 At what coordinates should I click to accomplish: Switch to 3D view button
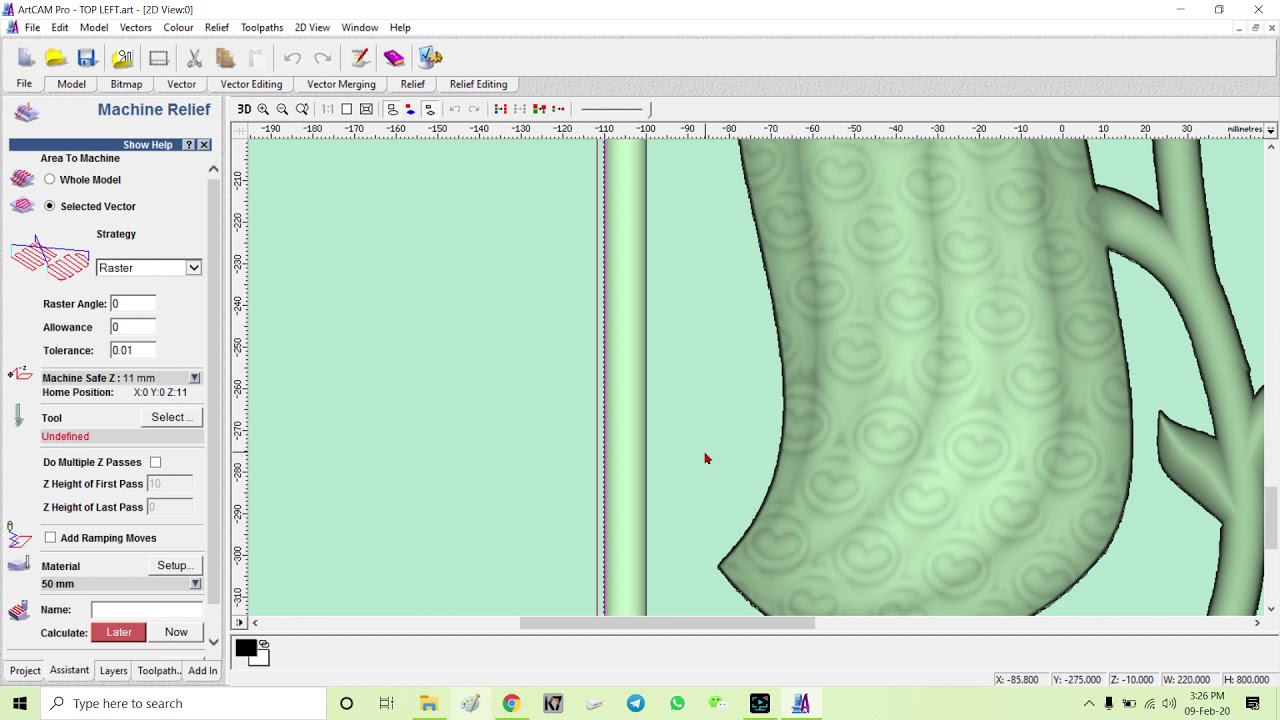coord(244,109)
